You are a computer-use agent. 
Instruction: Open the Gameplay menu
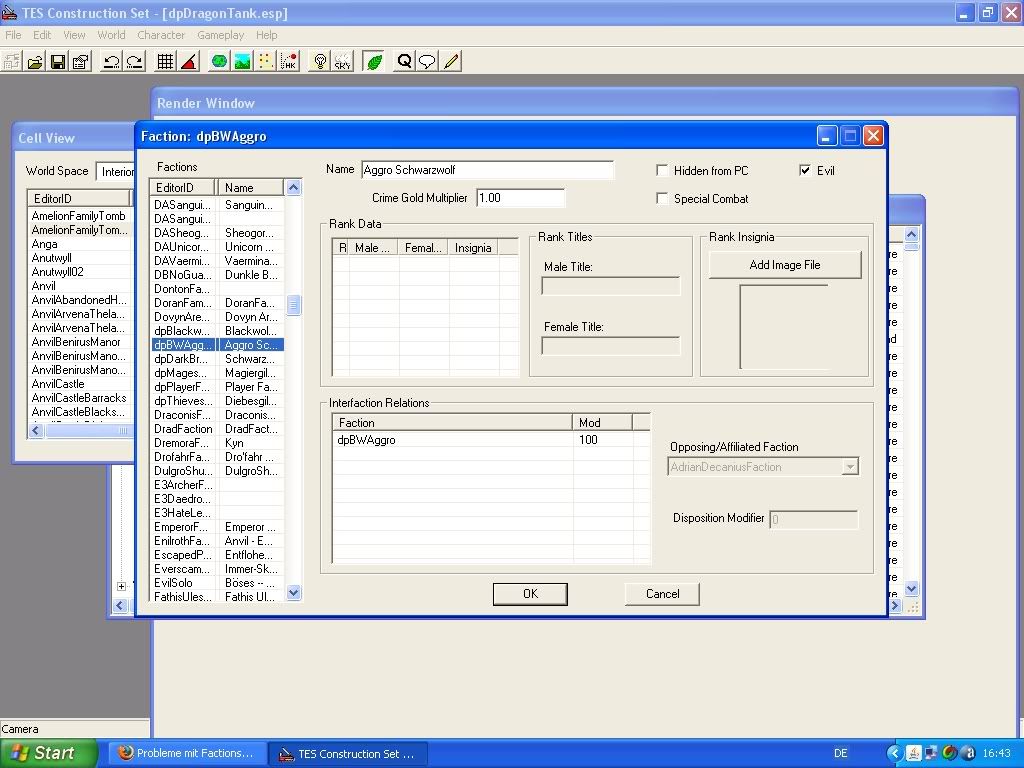(x=220, y=35)
